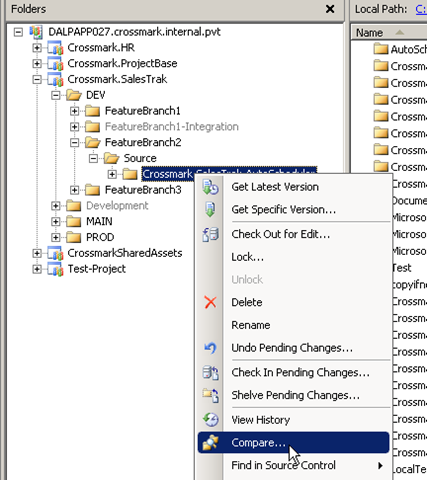Choose Delete from the context menu
Screen dimensions: 427x480
coord(293,302)
